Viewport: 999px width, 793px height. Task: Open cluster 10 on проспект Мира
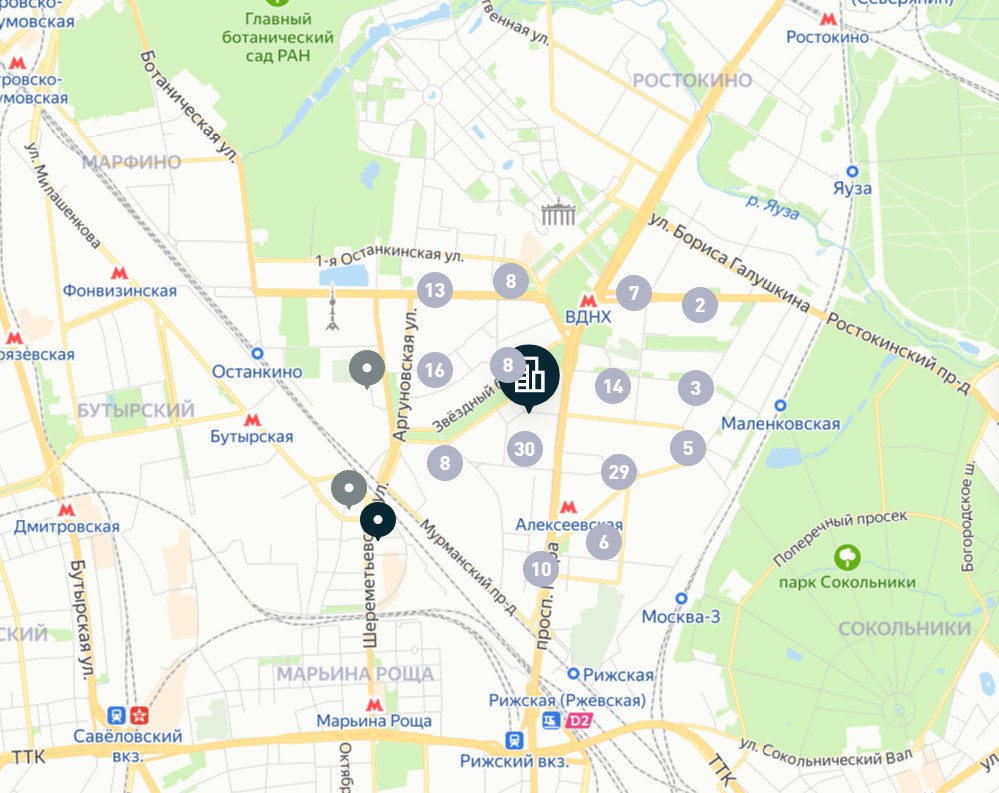click(541, 569)
